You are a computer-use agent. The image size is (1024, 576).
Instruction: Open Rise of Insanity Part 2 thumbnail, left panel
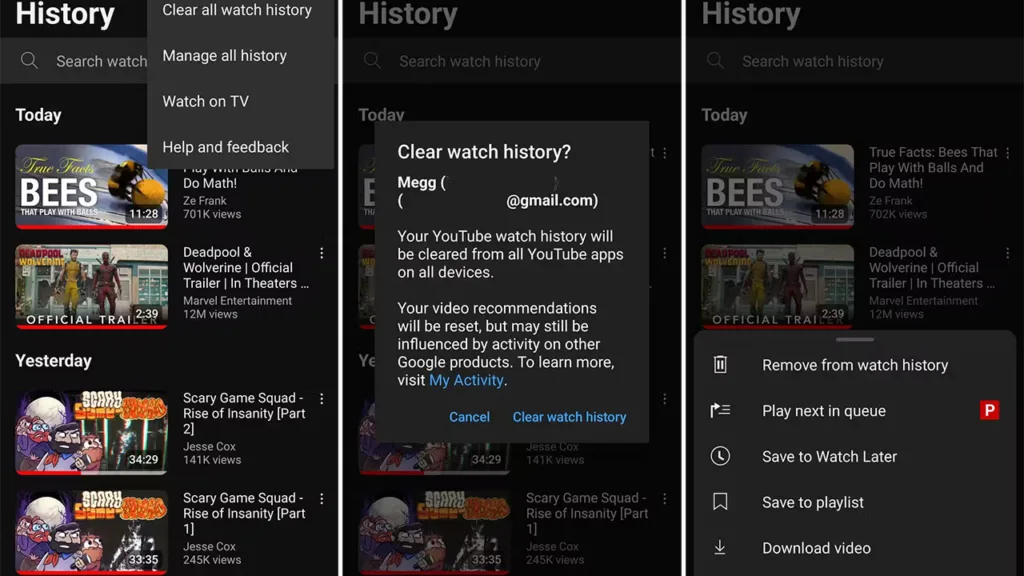91,432
